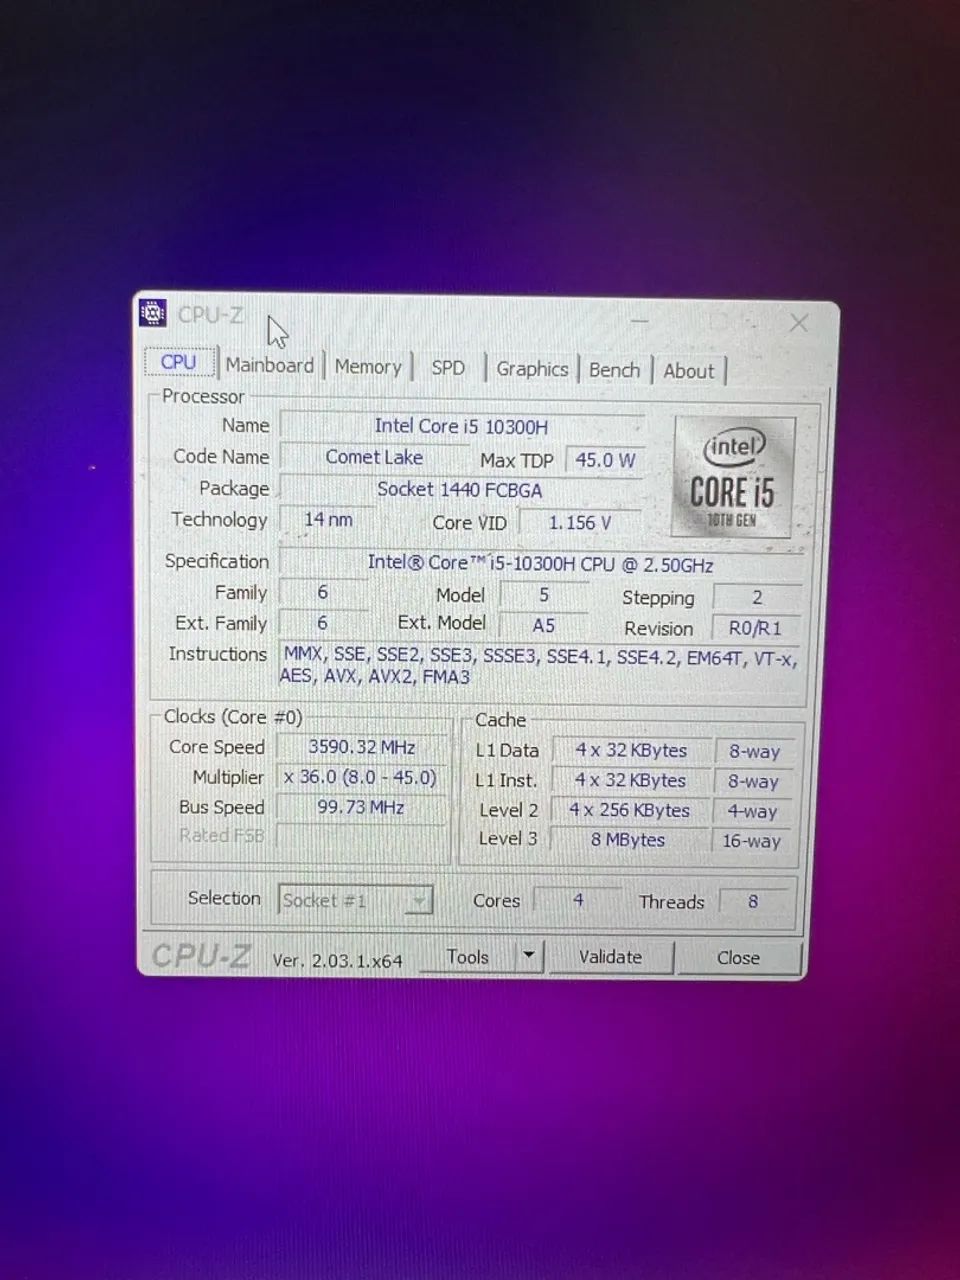Click the x 36.0 (8.0 - 45.0) multiplier

[x=360, y=777]
